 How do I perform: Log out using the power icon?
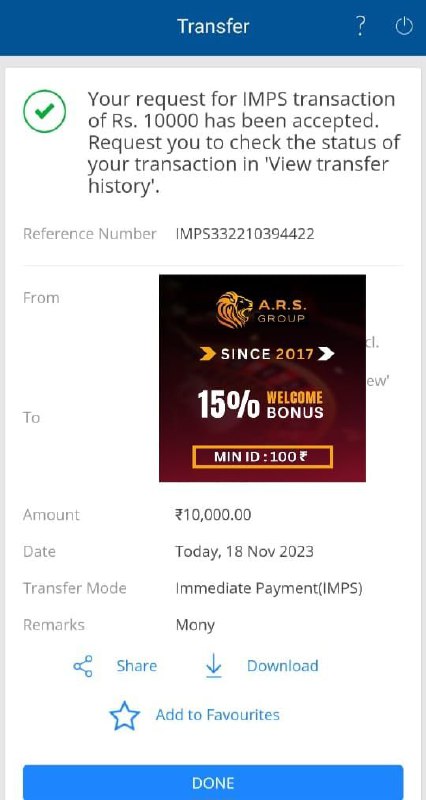[x=404, y=26]
